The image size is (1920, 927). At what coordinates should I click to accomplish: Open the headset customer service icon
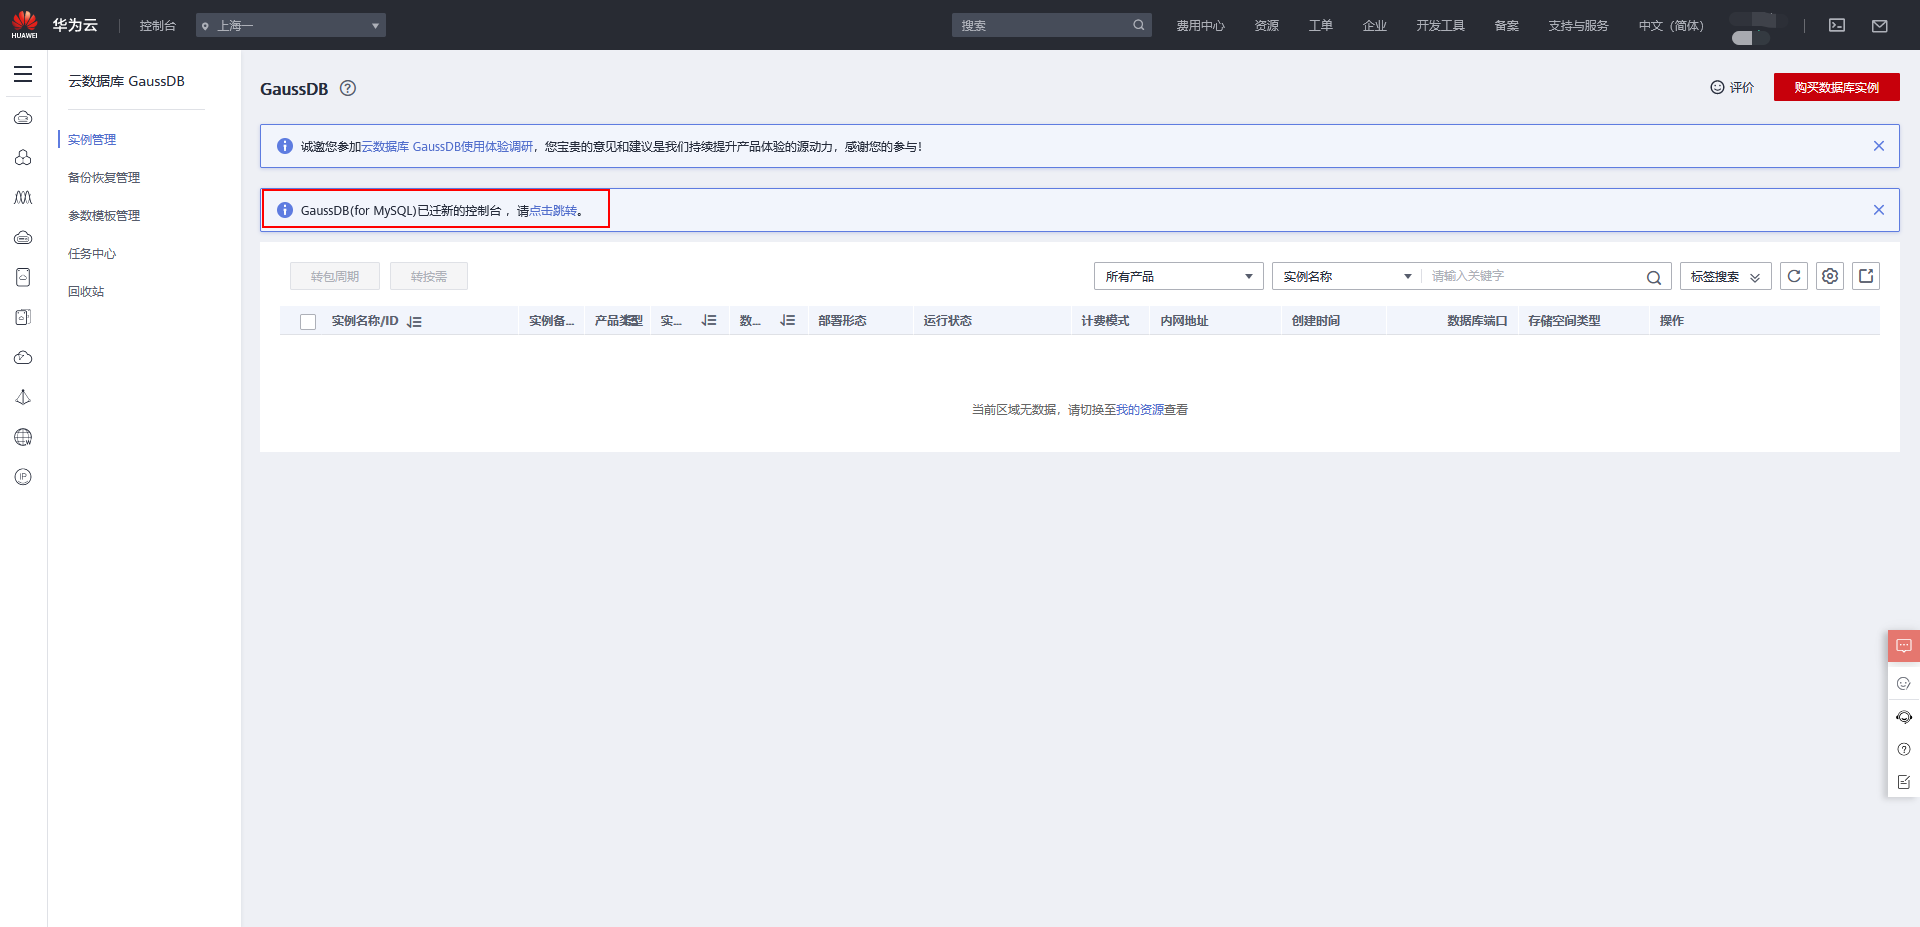coord(1904,717)
